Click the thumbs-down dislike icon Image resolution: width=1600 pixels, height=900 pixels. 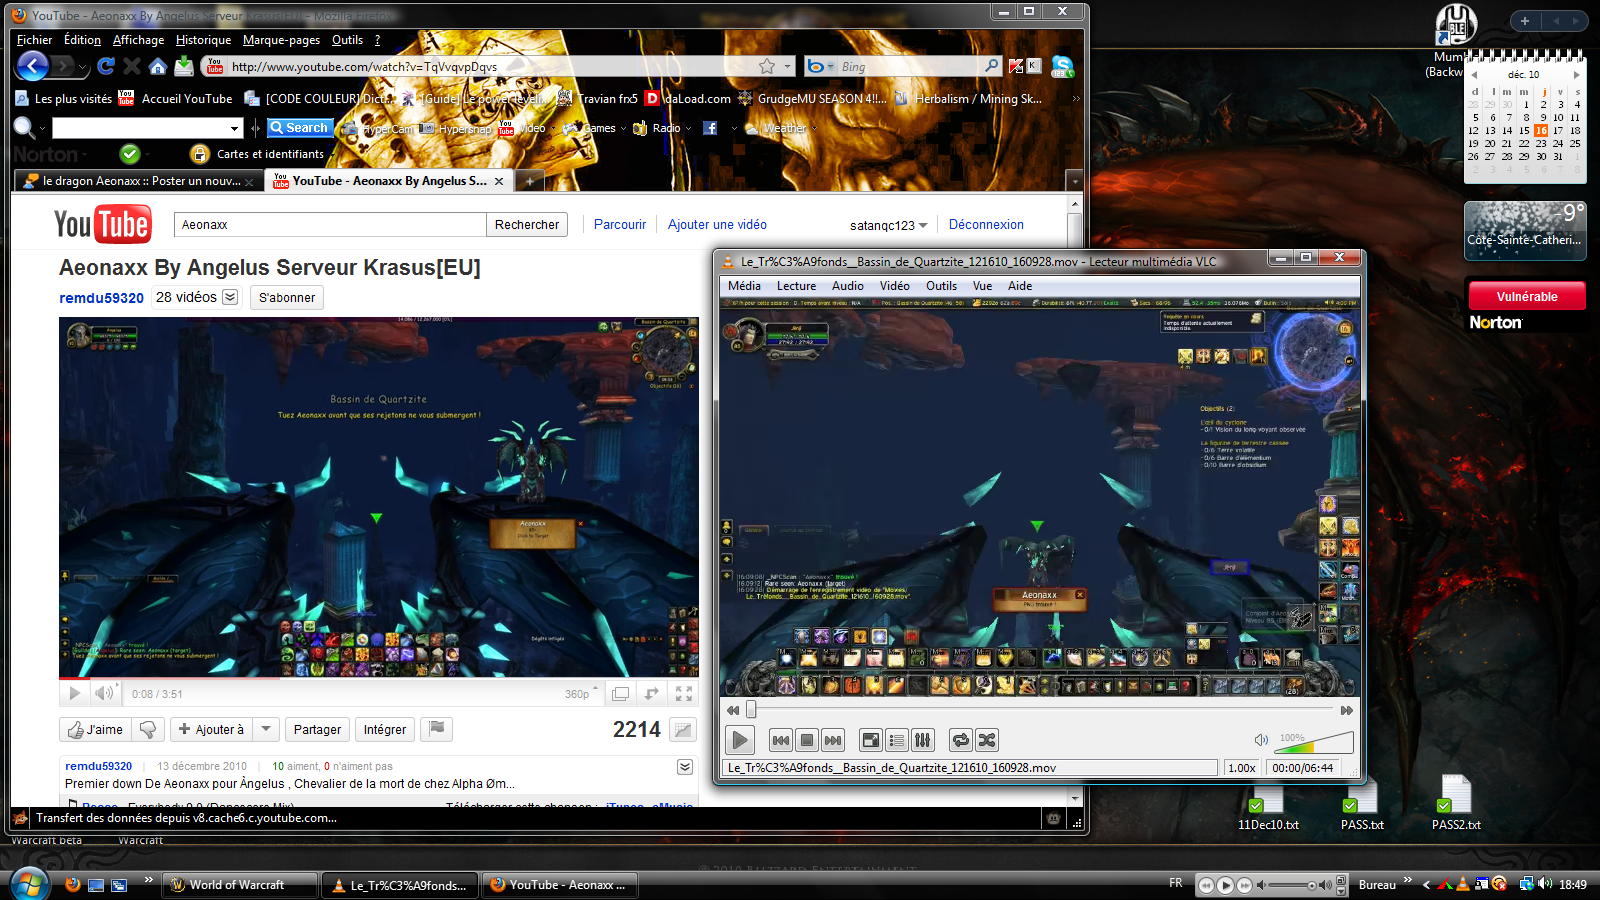click(x=148, y=730)
